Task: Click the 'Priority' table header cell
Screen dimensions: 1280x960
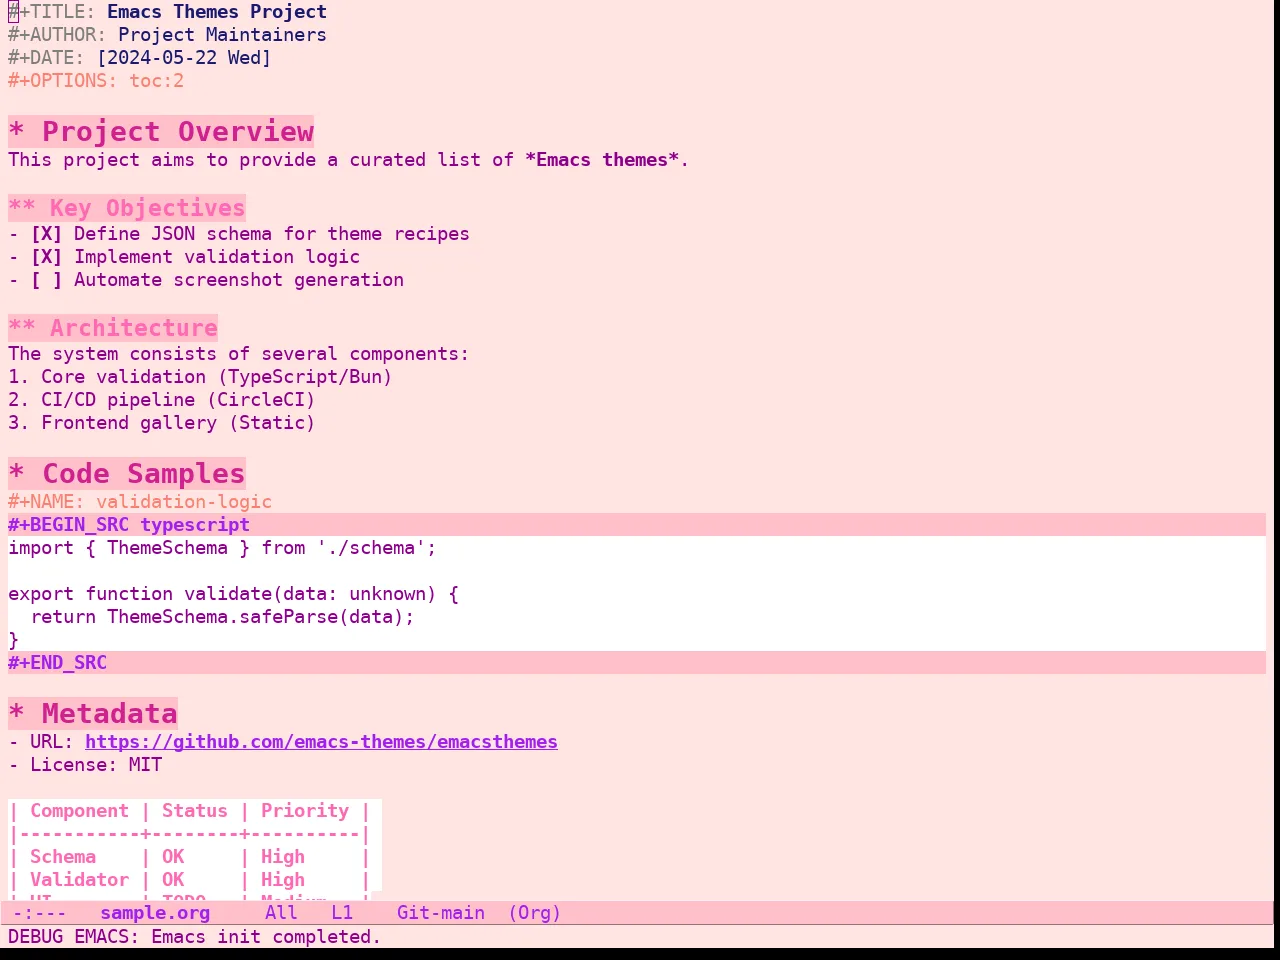Action: (x=305, y=811)
